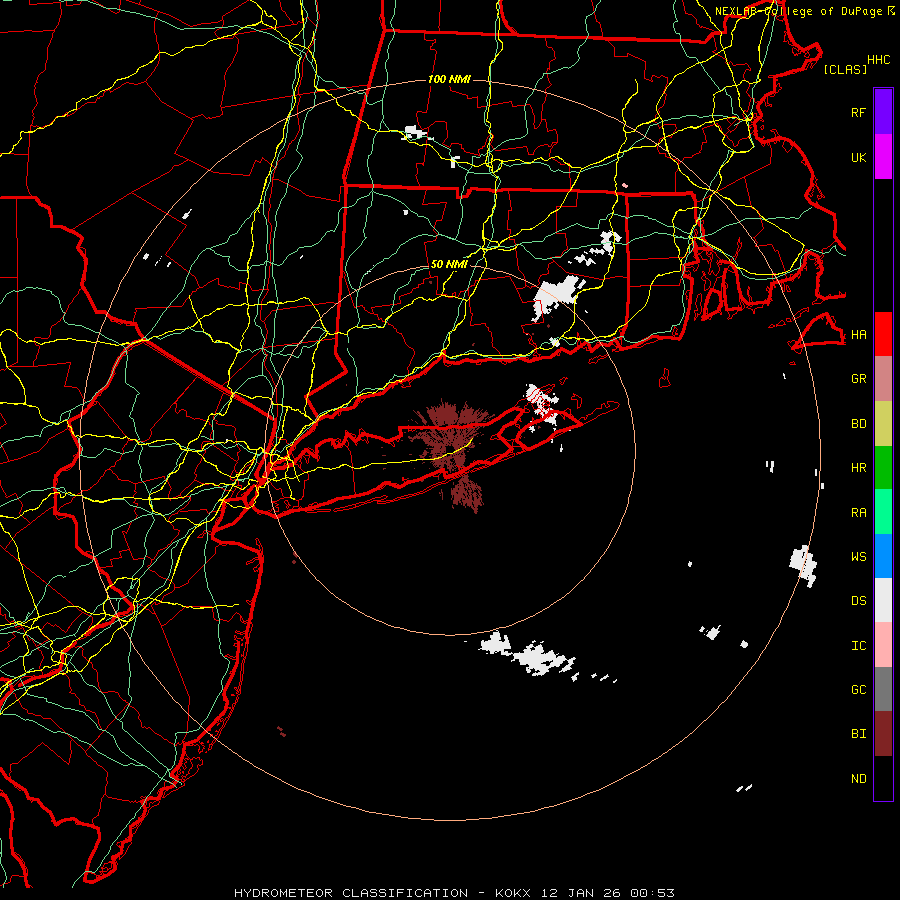Select the blue WS legend swatch
Viewport: 900px width, 900px height.
pyautogui.click(x=883, y=556)
